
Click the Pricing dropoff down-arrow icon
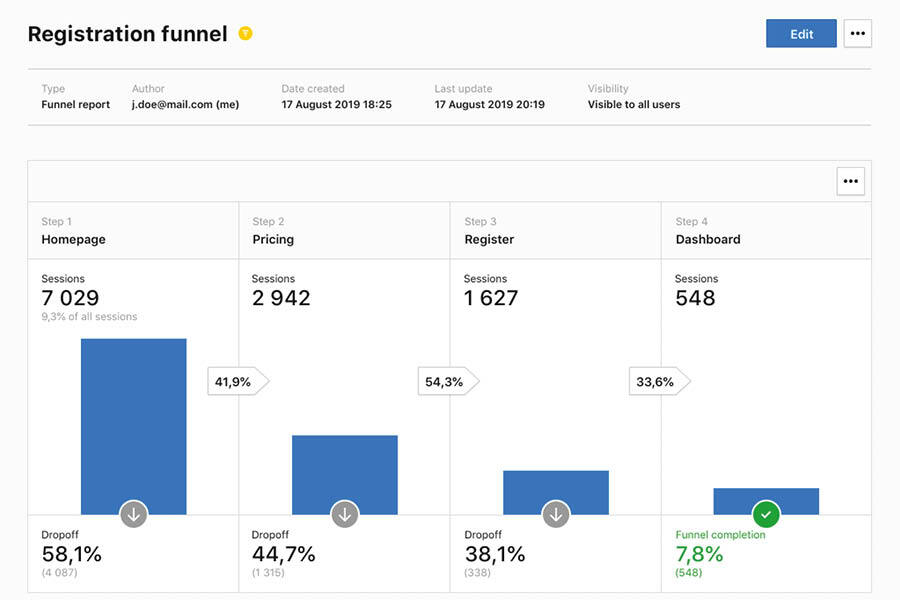(x=345, y=514)
